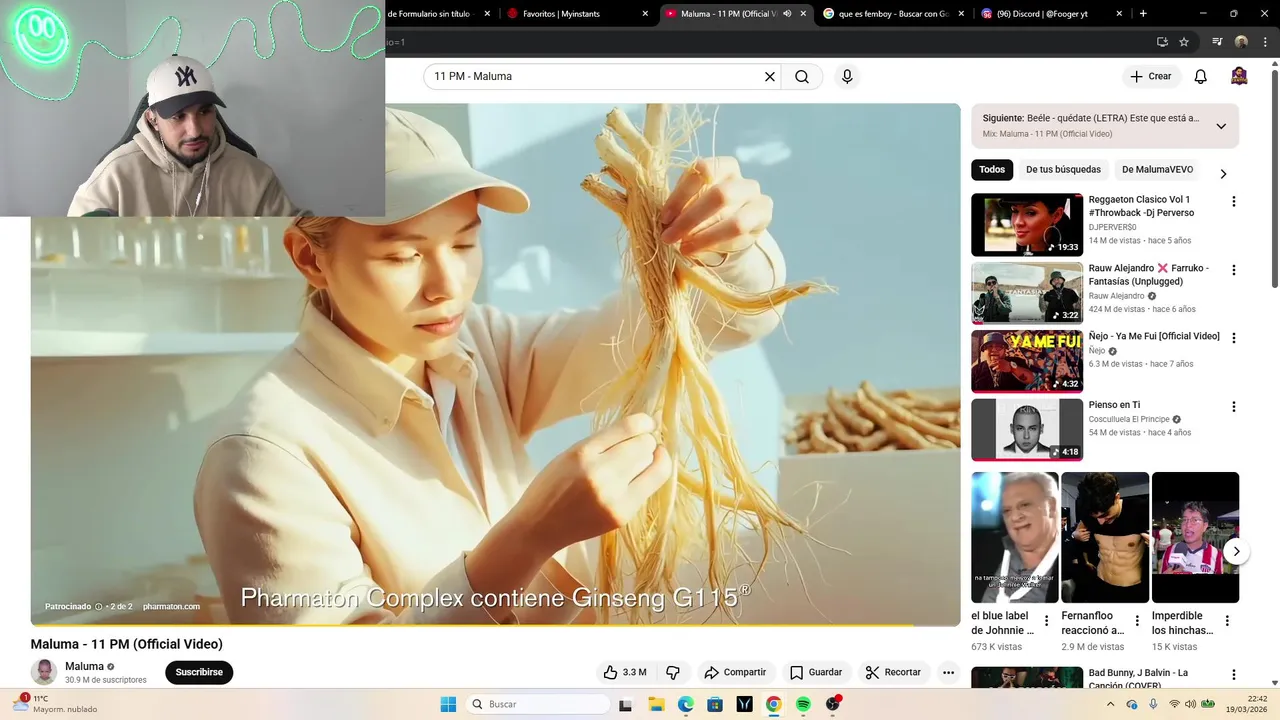Open Microsoft Edge from taskbar
This screenshot has width=1280, height=720.
(x=685, y=704)
